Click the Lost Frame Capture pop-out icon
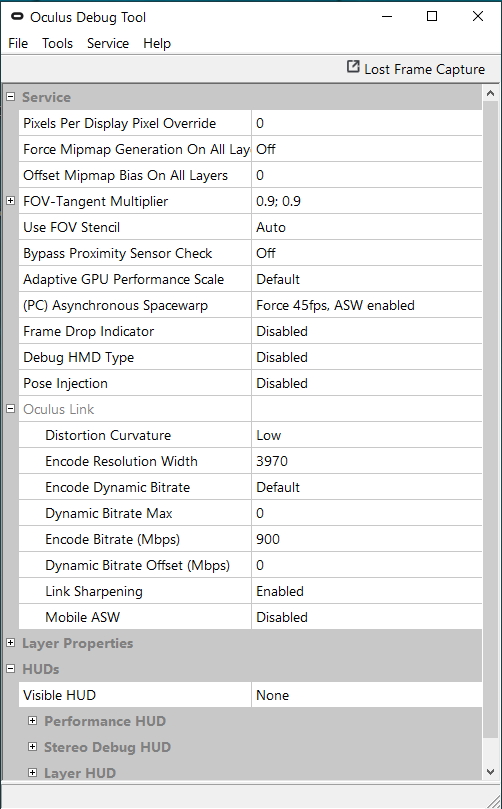 [x=353, y=67]
